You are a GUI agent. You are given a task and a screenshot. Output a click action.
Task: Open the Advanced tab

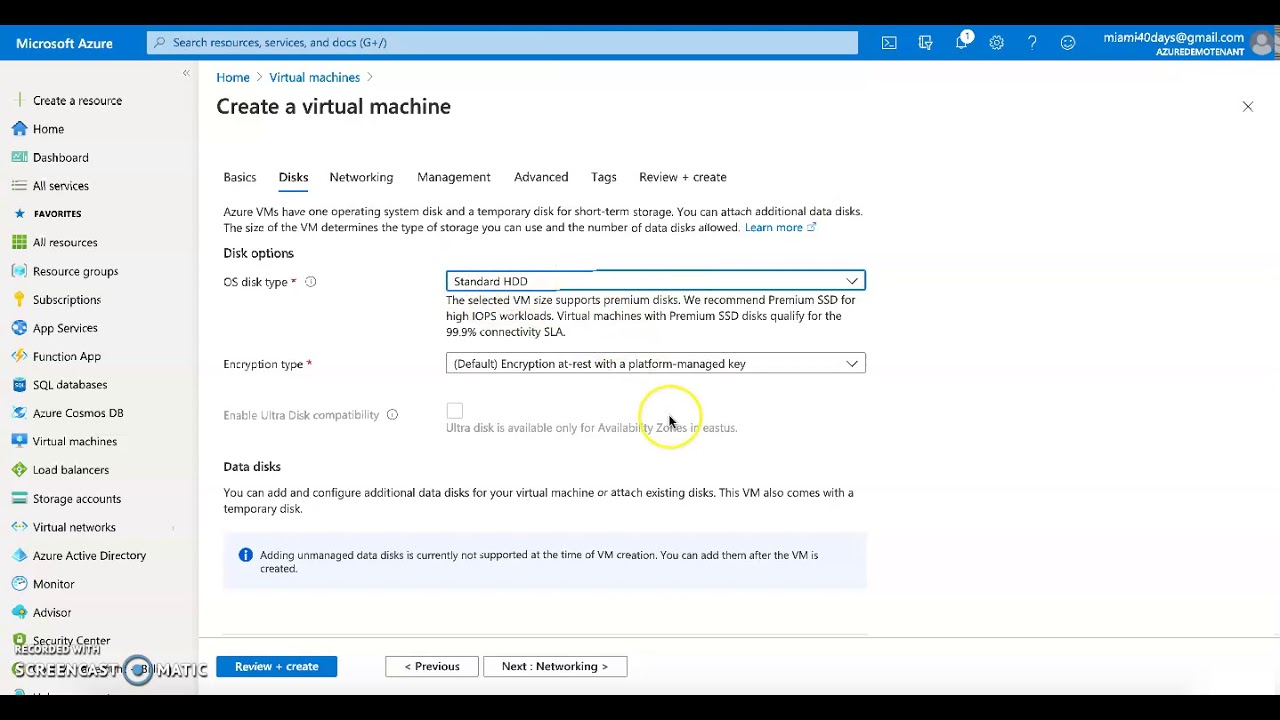pyautogui.click(x=541, y=177)
